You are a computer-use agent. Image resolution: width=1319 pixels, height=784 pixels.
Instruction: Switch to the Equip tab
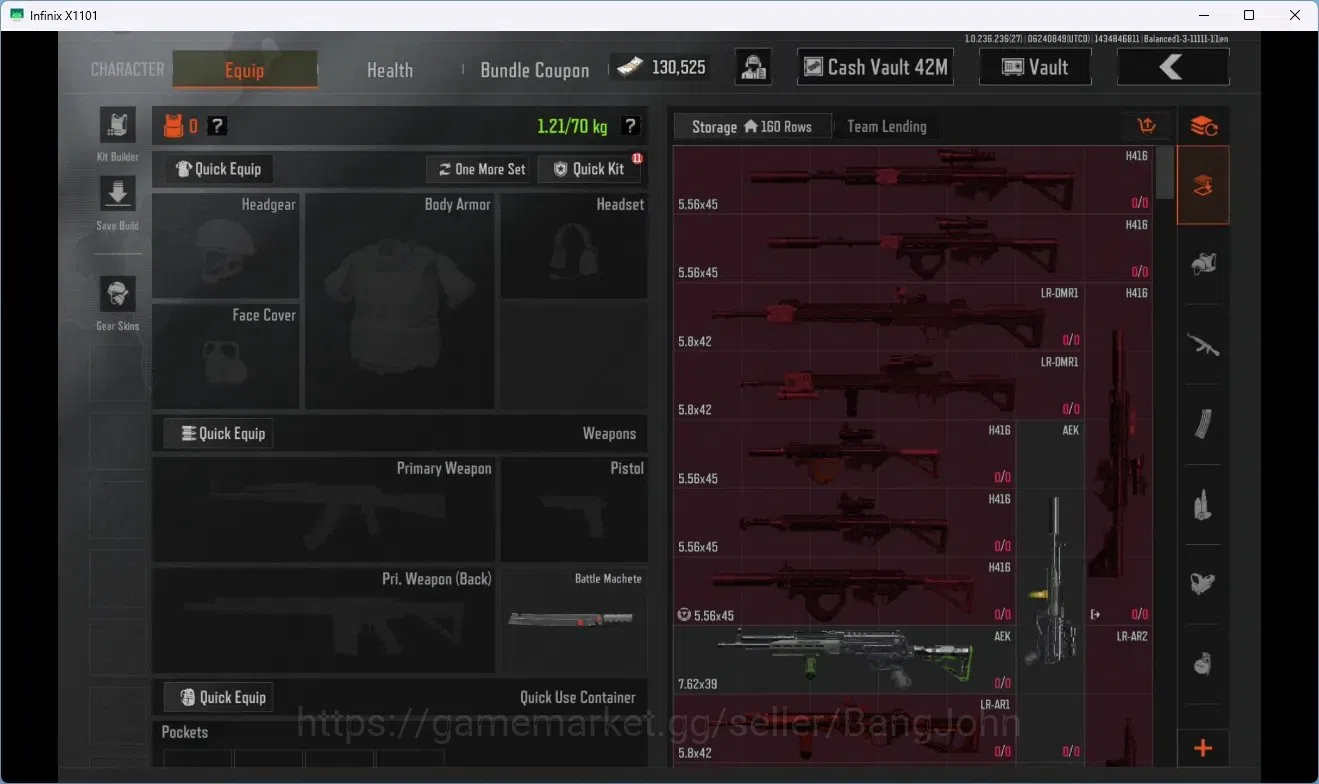click(245, 70)
